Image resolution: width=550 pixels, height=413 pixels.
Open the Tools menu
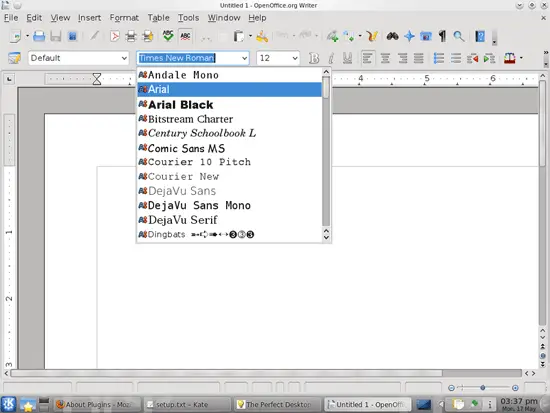(188, 18)
